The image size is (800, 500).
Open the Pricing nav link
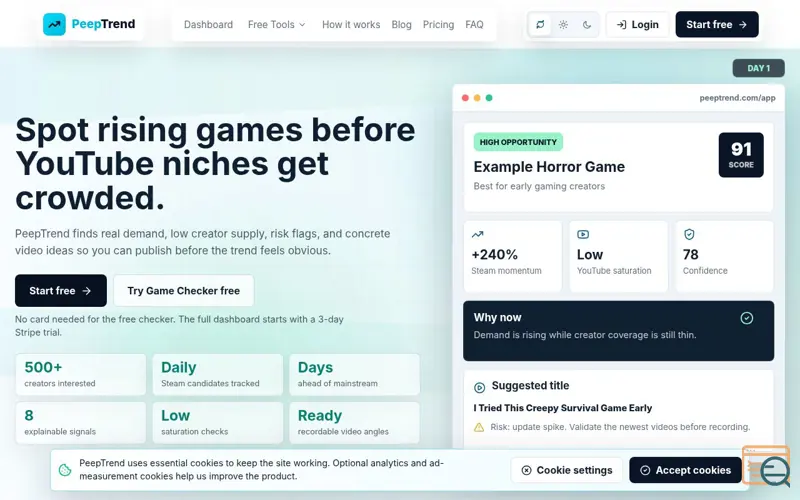[438, 24]
